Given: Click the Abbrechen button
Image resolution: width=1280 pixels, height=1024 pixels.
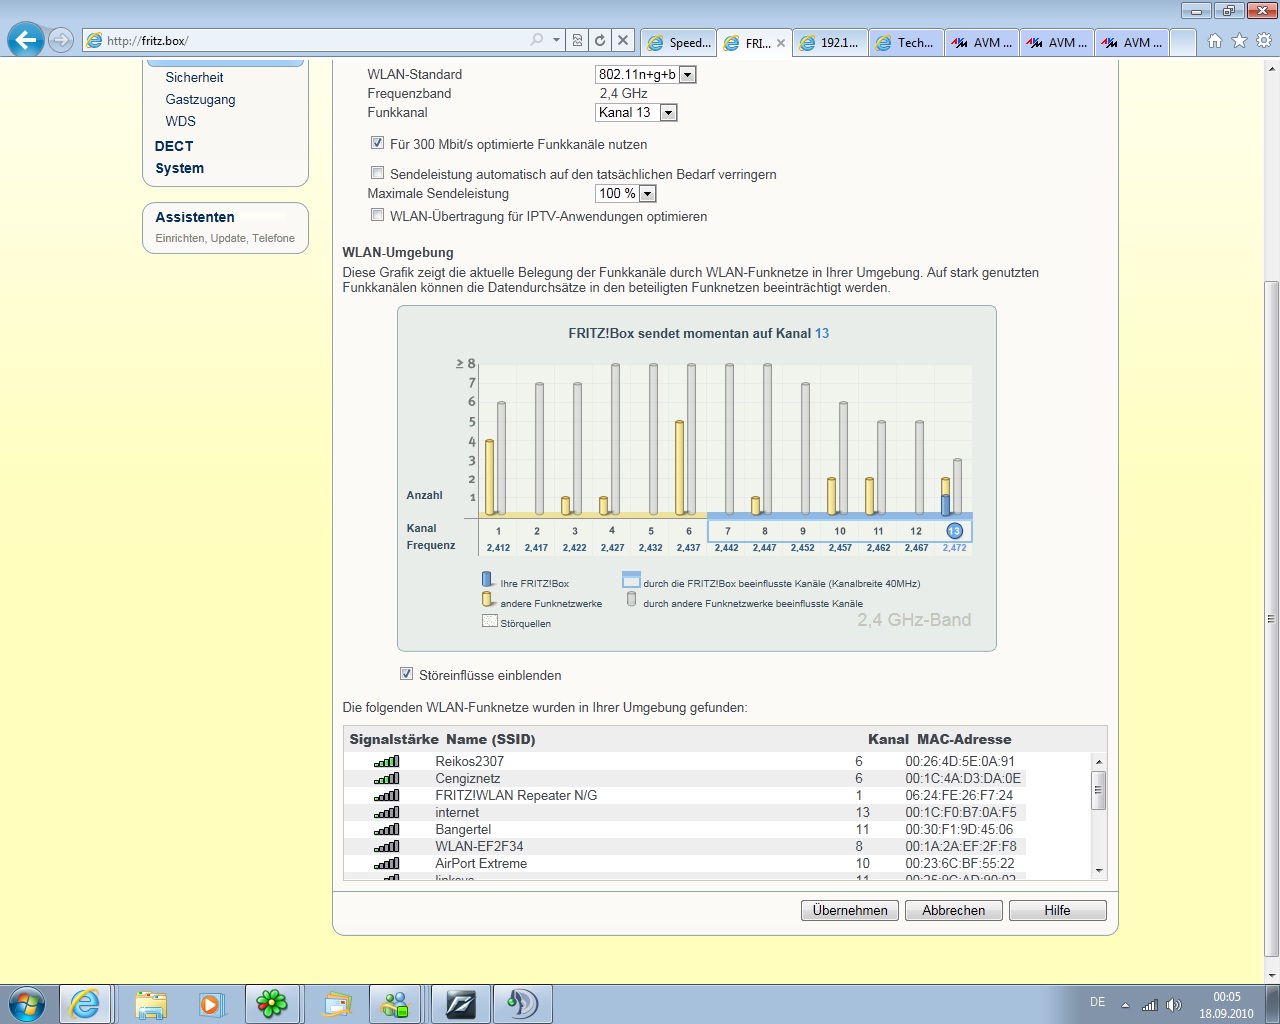Looking at the screenshot, I should pos(954,910).
